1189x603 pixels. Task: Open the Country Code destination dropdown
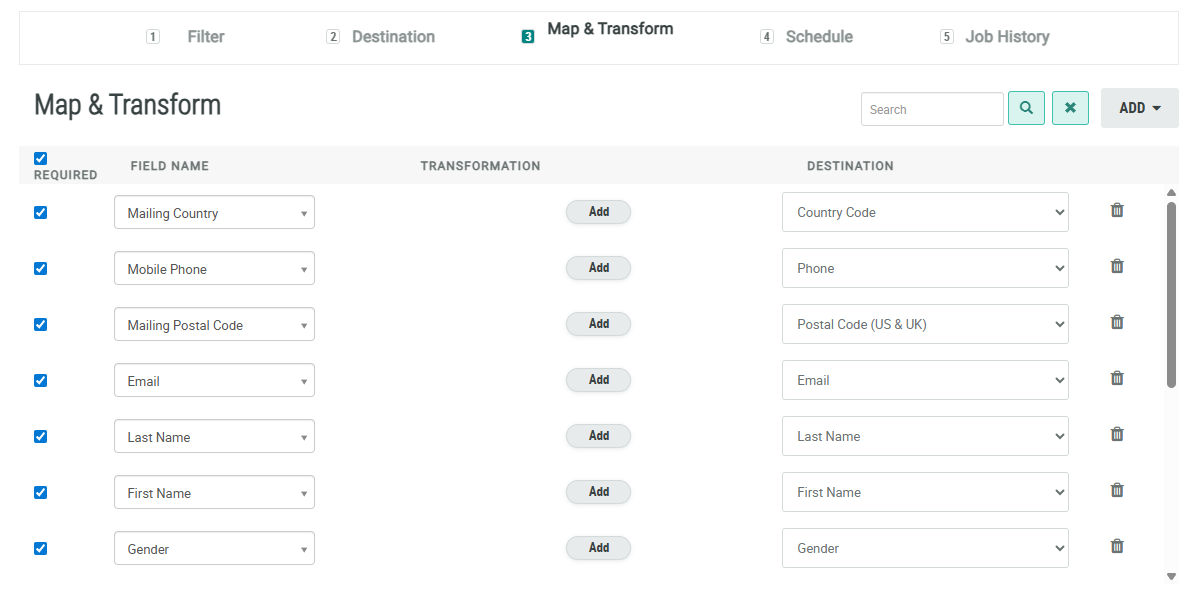point(924,212)
